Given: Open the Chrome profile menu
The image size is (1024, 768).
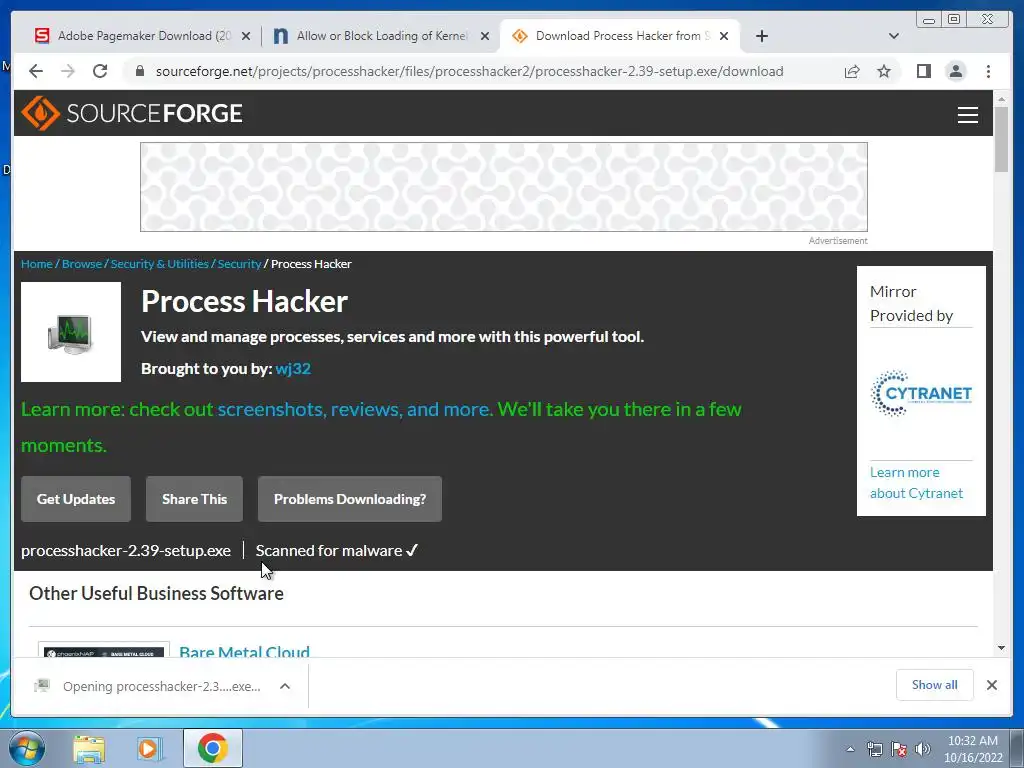Looking at the screenshot, I should pos(955,71).
